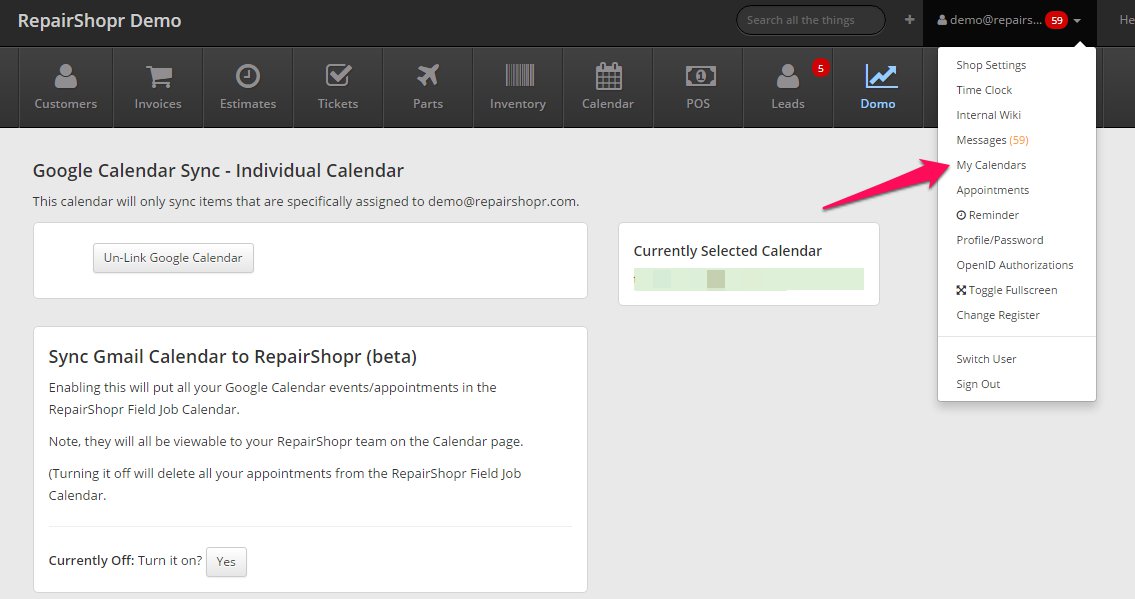Open Tickets via the checkmark icon

(x=338, y=75)
